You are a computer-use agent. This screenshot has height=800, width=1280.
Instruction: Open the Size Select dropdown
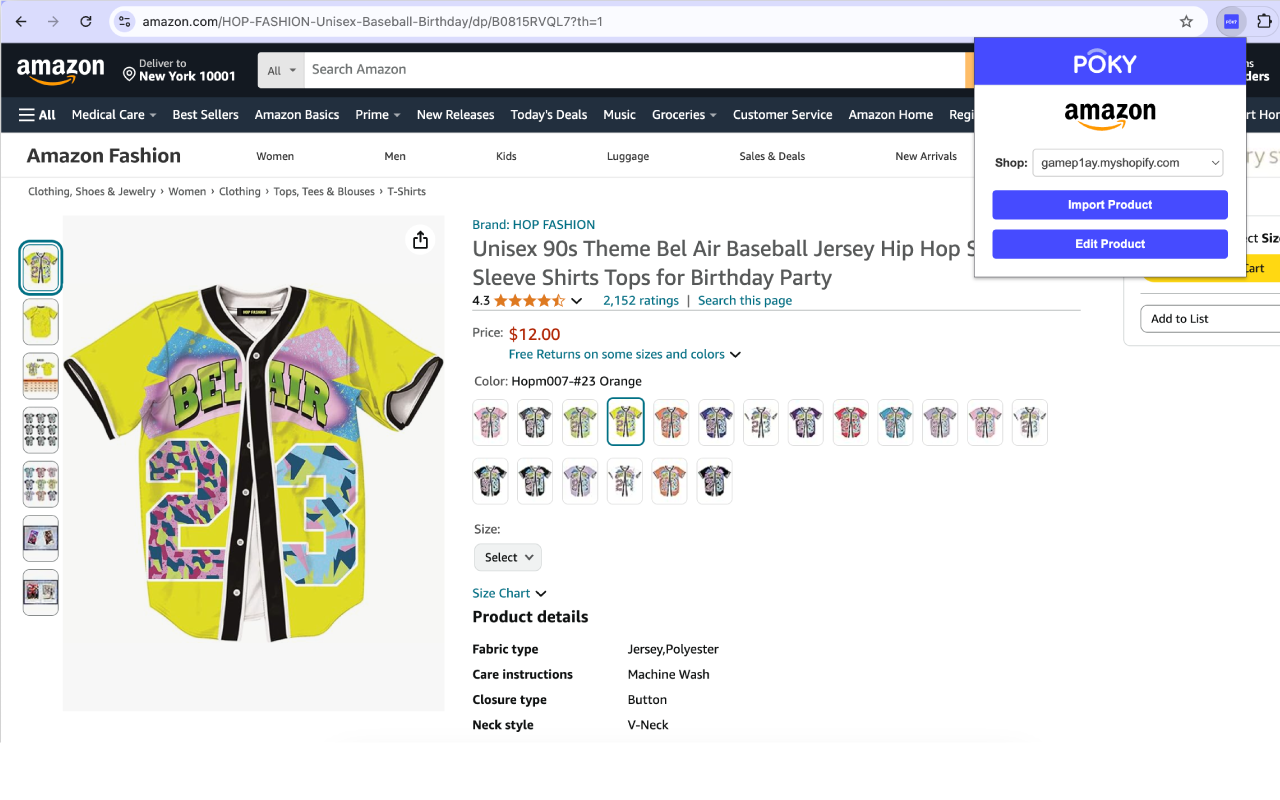[507, 557]
